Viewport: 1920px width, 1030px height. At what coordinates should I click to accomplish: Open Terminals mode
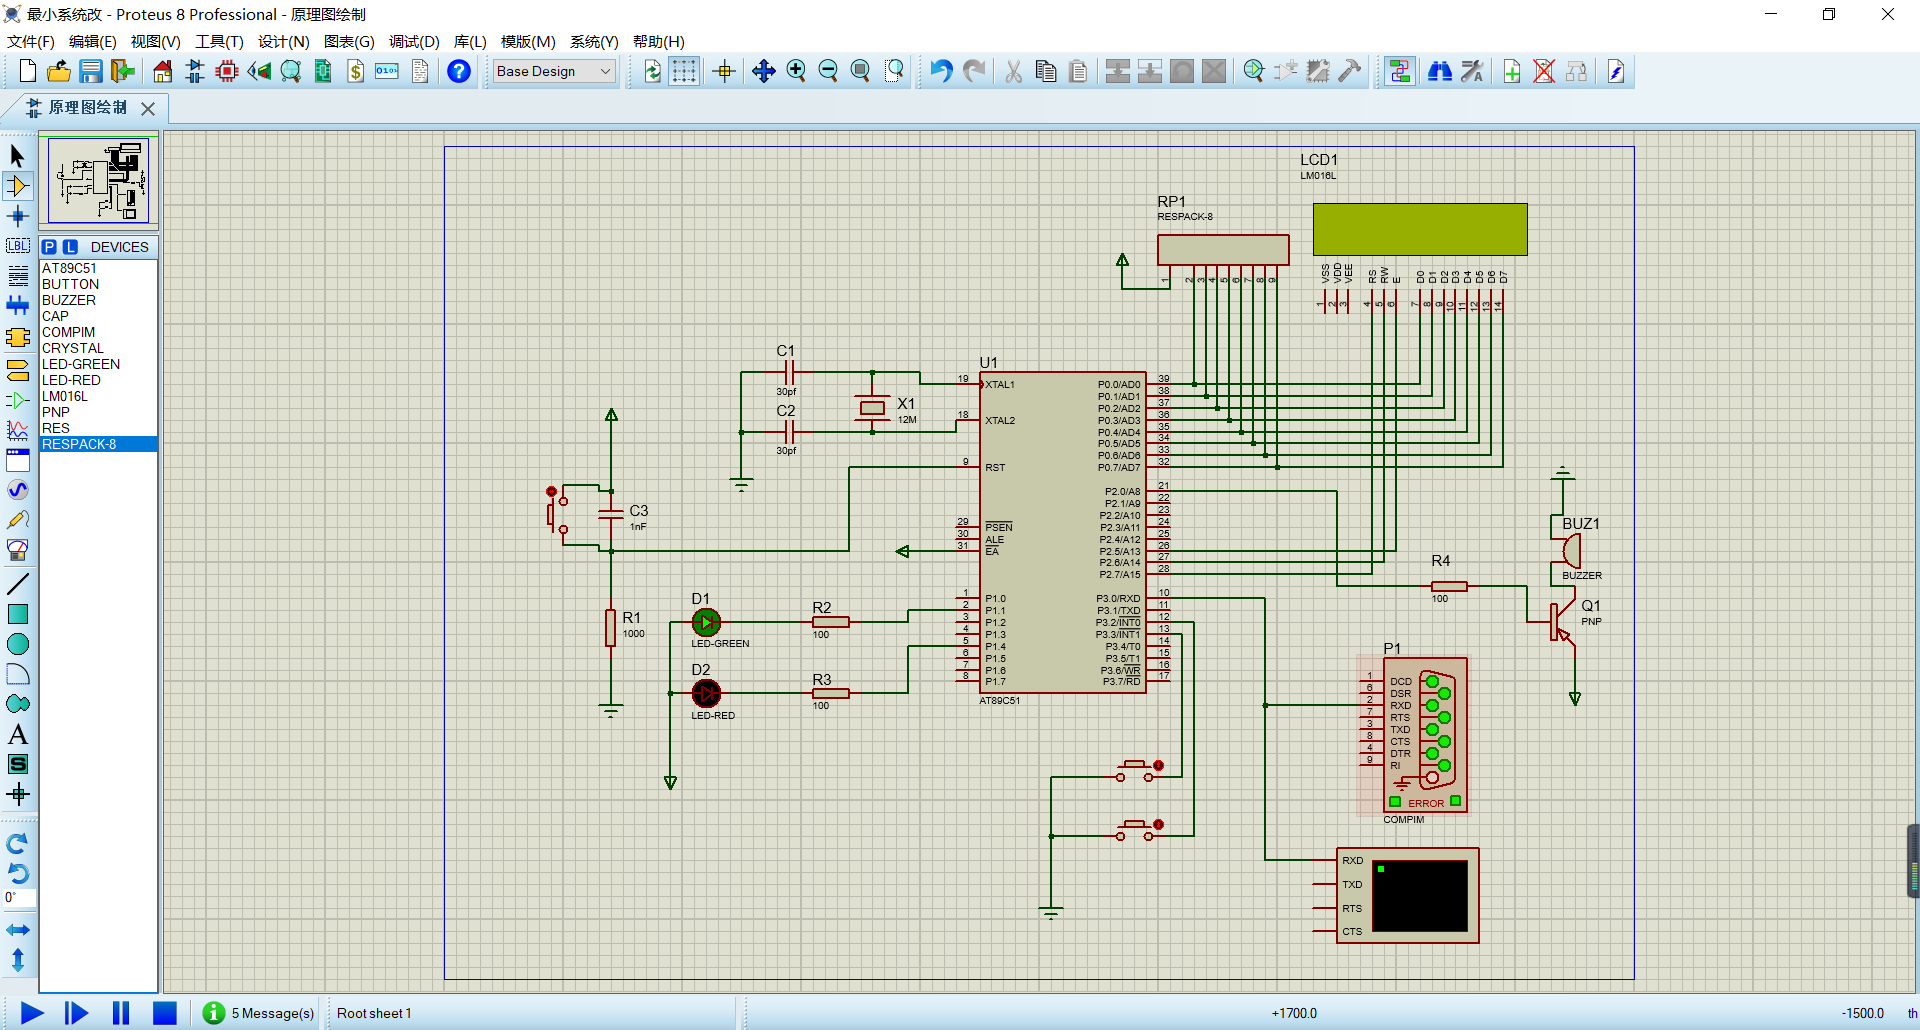tap(17, 370)
